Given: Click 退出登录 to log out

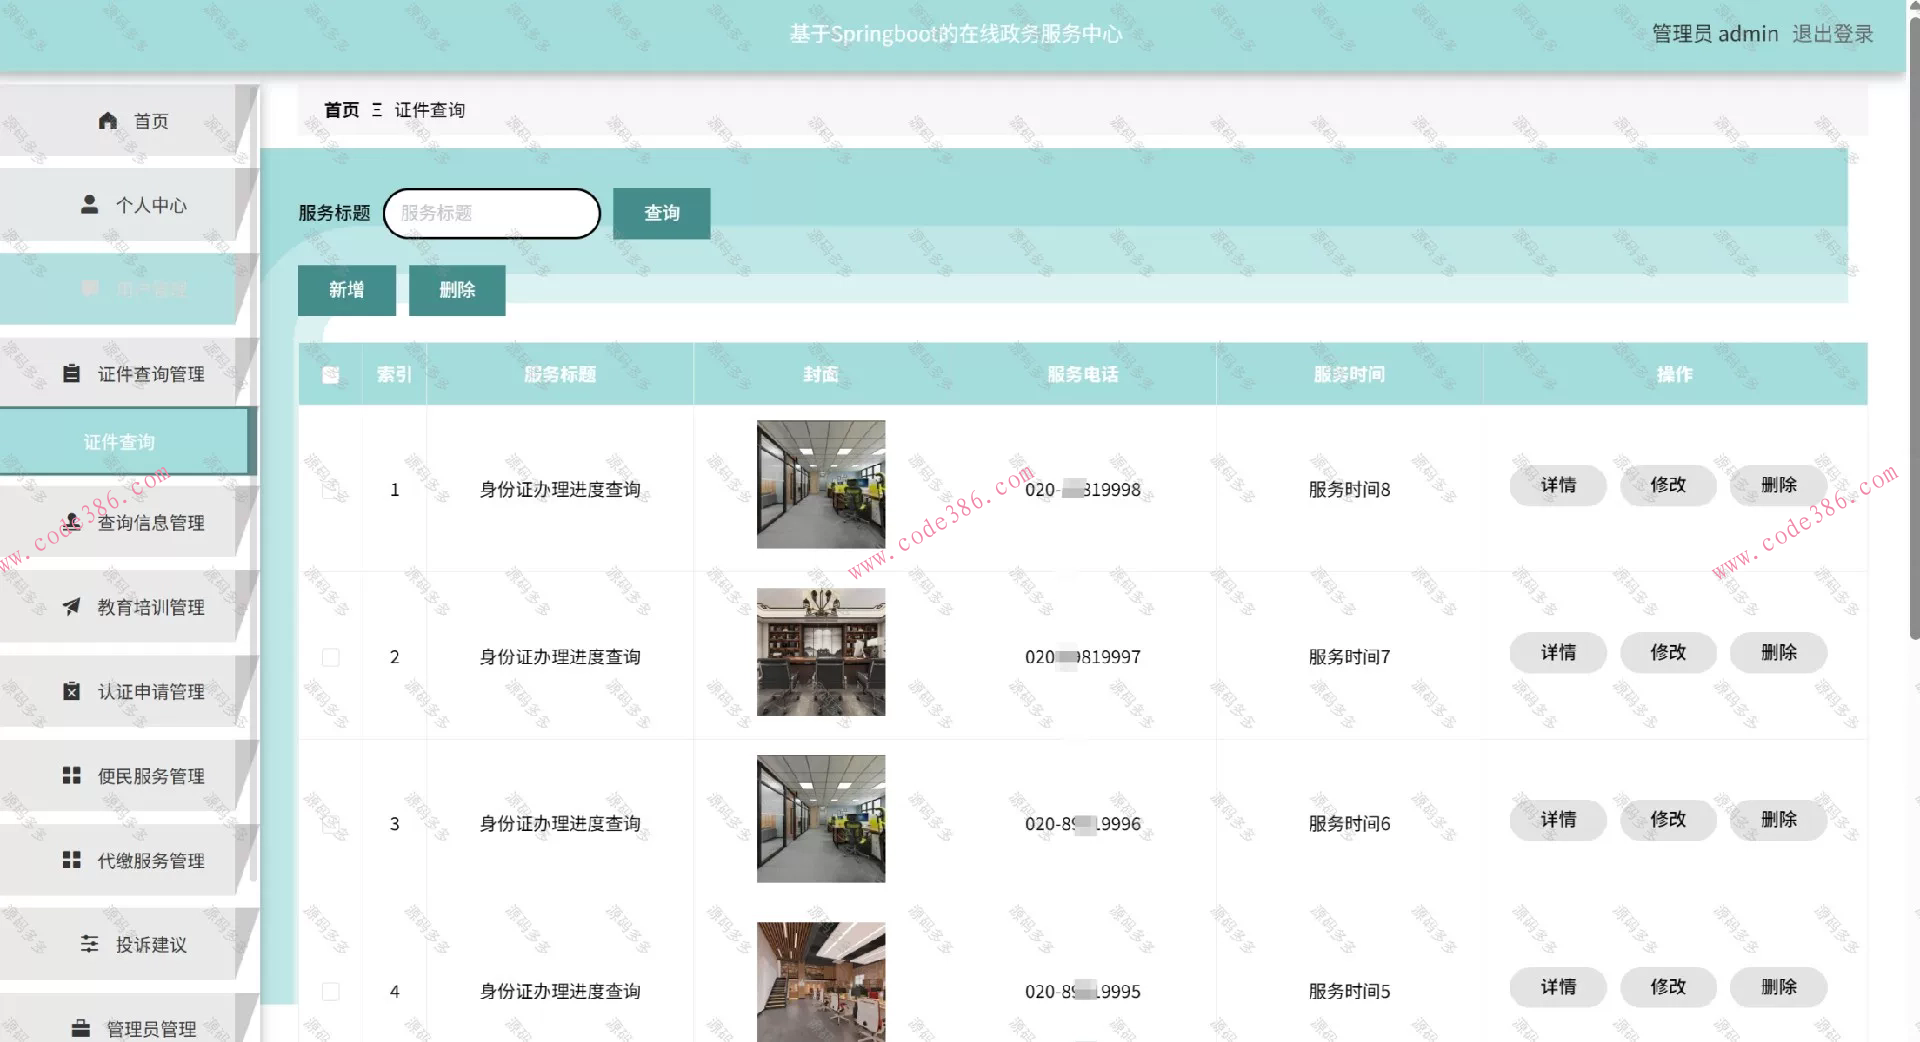Looking at the screenshot, I should click(x=1833, y=33).
